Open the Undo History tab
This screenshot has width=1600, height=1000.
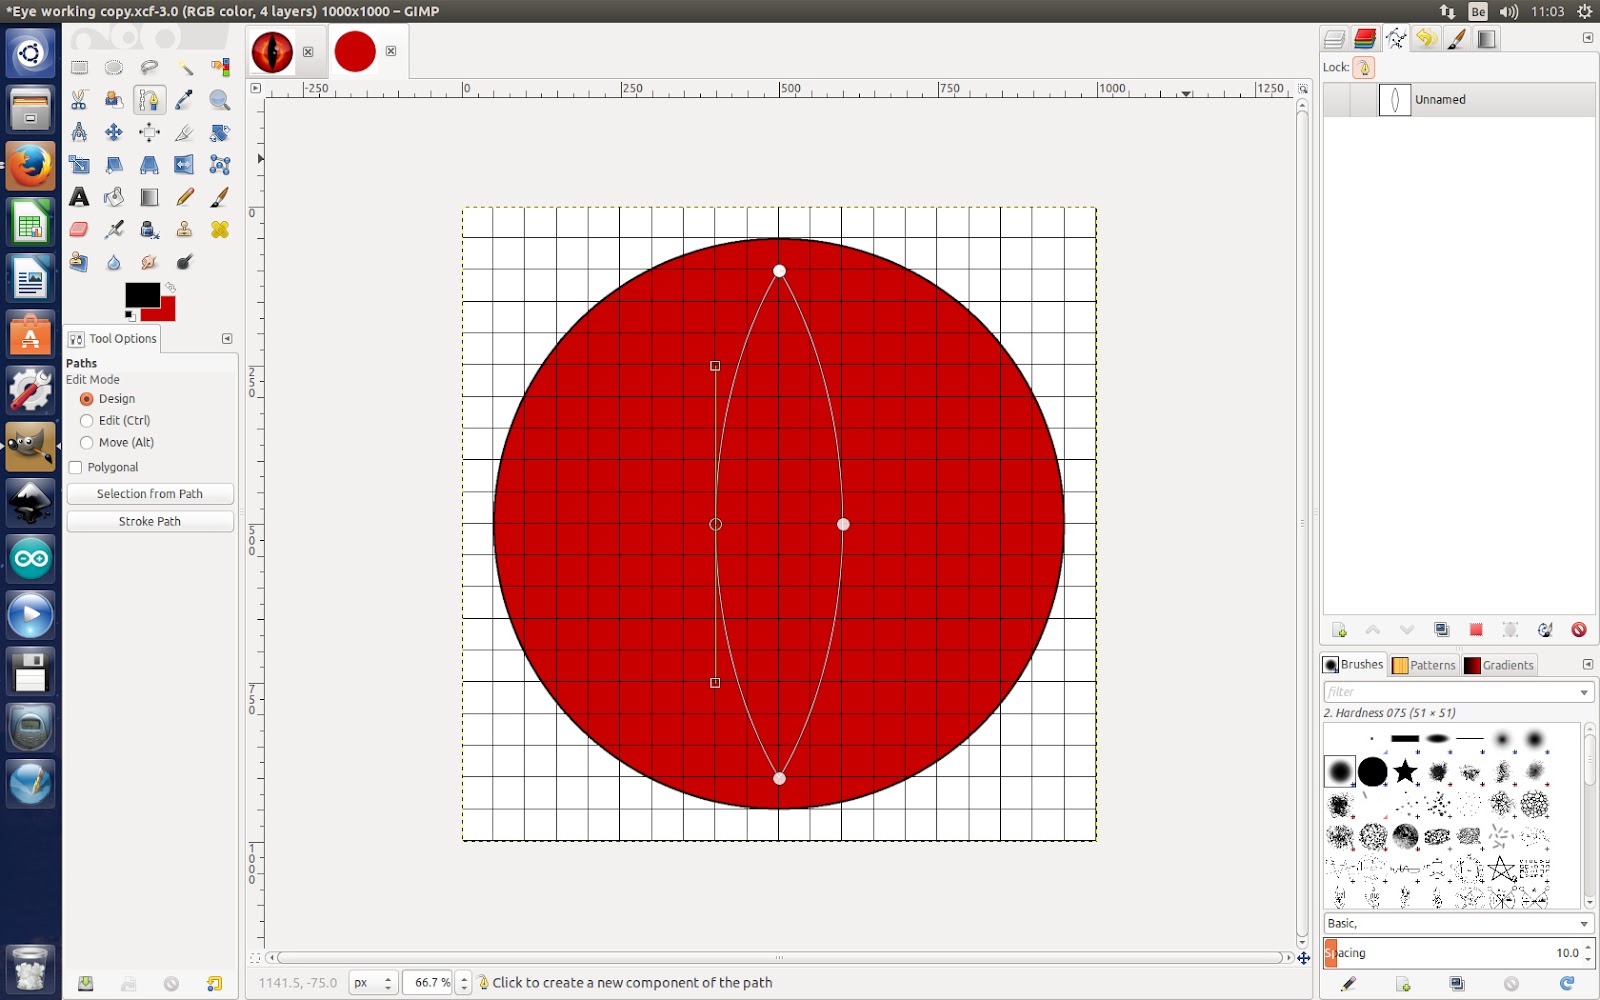(x=1425, y=39)
